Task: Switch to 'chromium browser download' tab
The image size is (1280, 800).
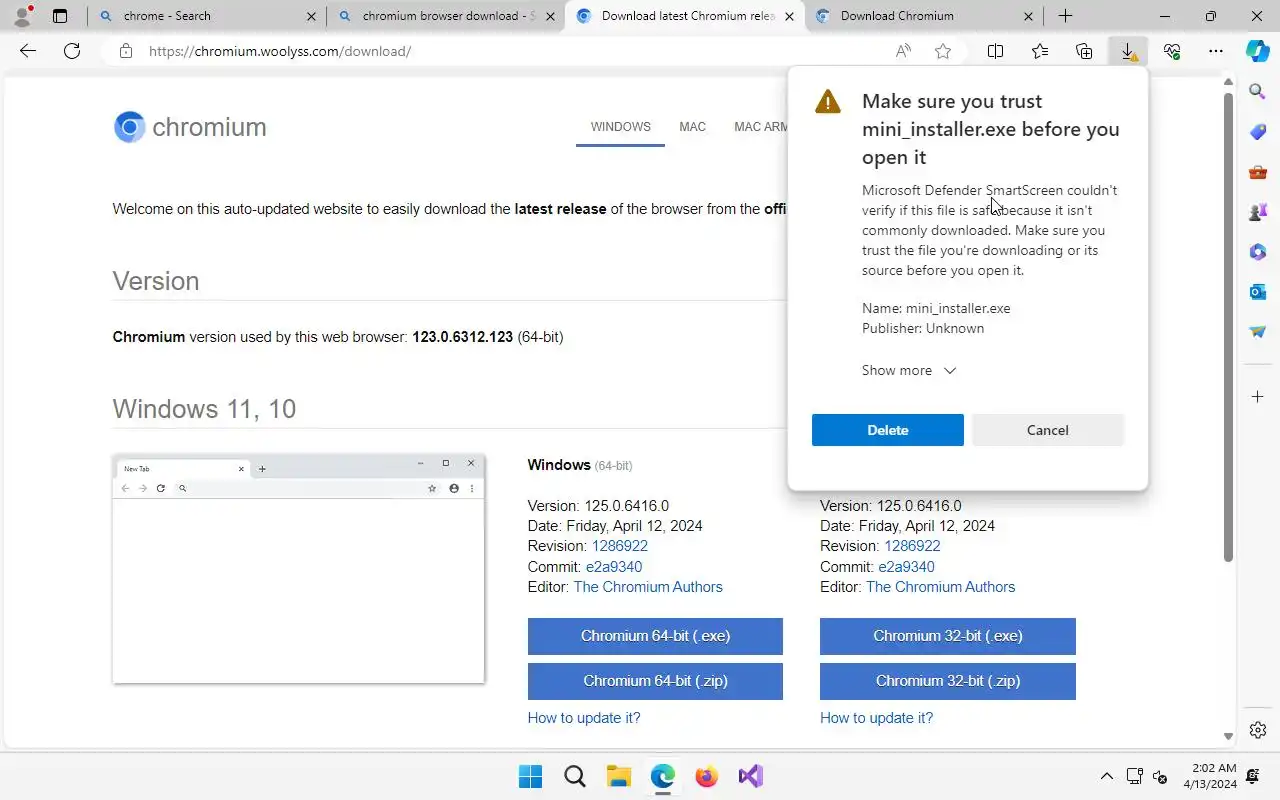Action: click(x=446, y=16)
